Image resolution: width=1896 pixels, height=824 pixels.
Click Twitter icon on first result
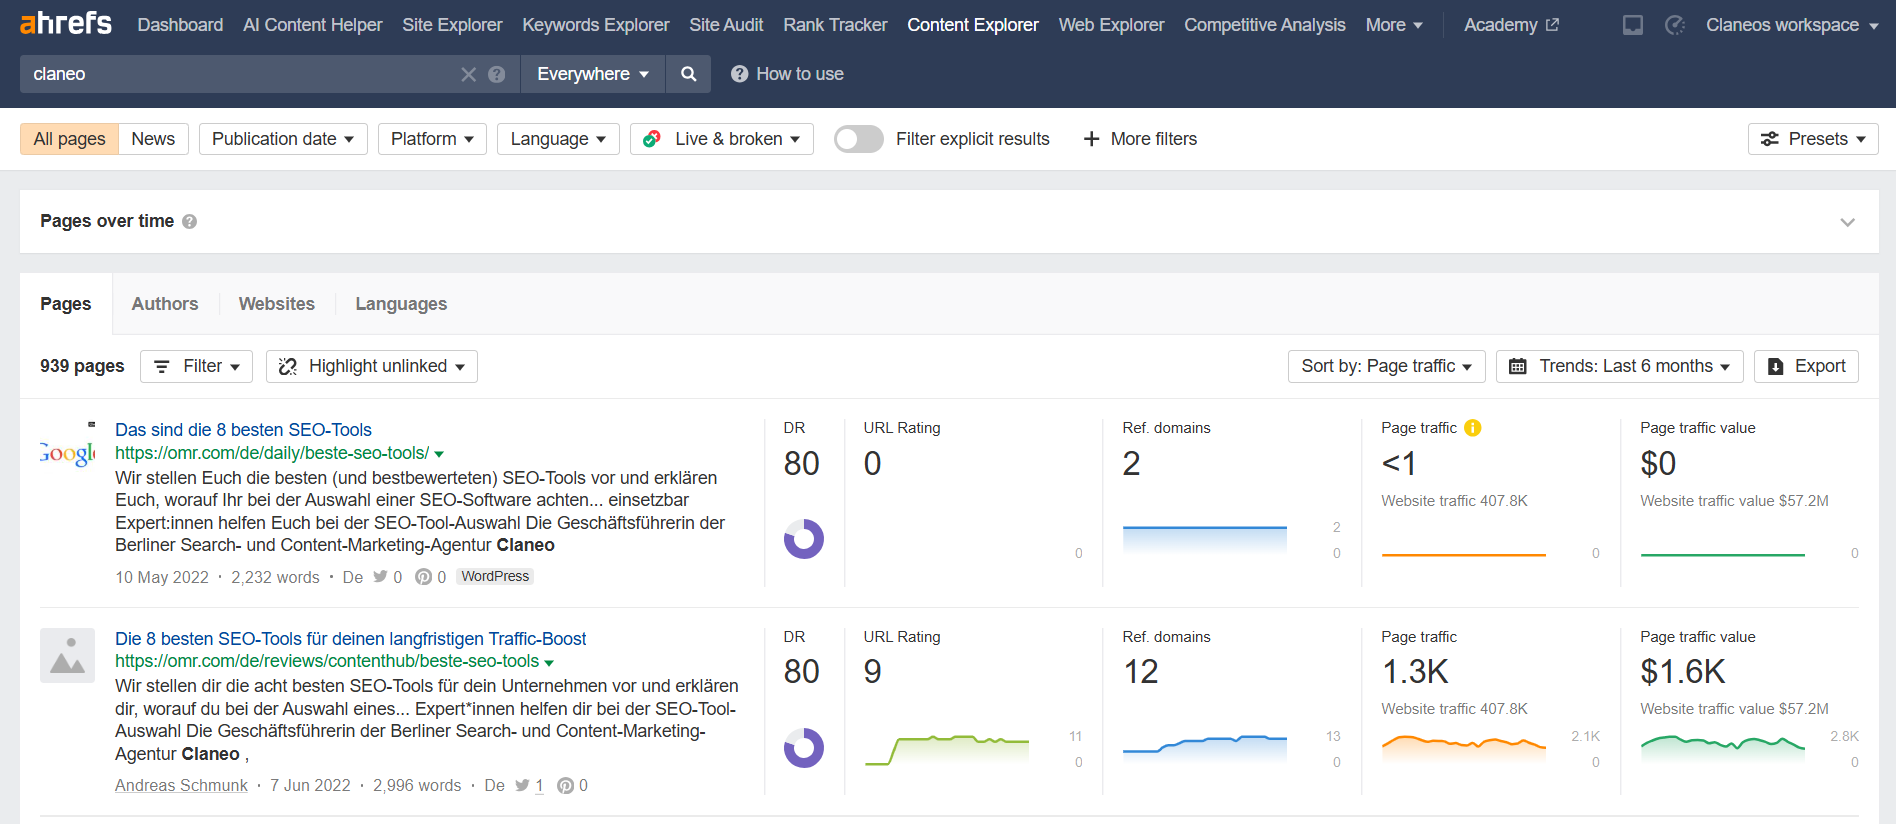380,577
